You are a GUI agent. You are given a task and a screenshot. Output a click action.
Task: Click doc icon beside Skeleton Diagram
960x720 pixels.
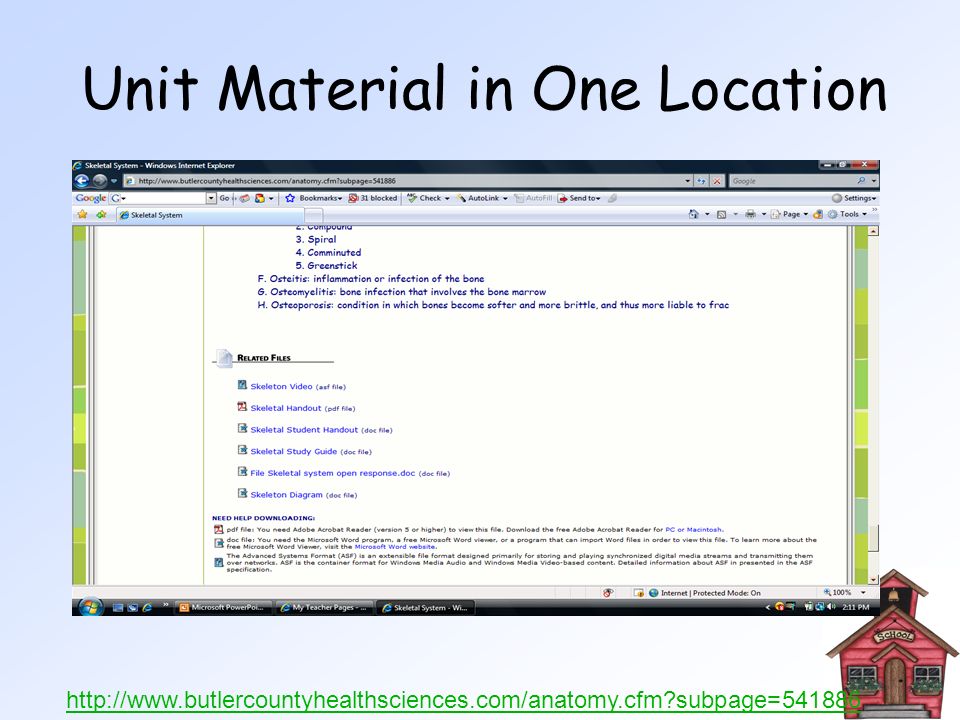[242, 493]
